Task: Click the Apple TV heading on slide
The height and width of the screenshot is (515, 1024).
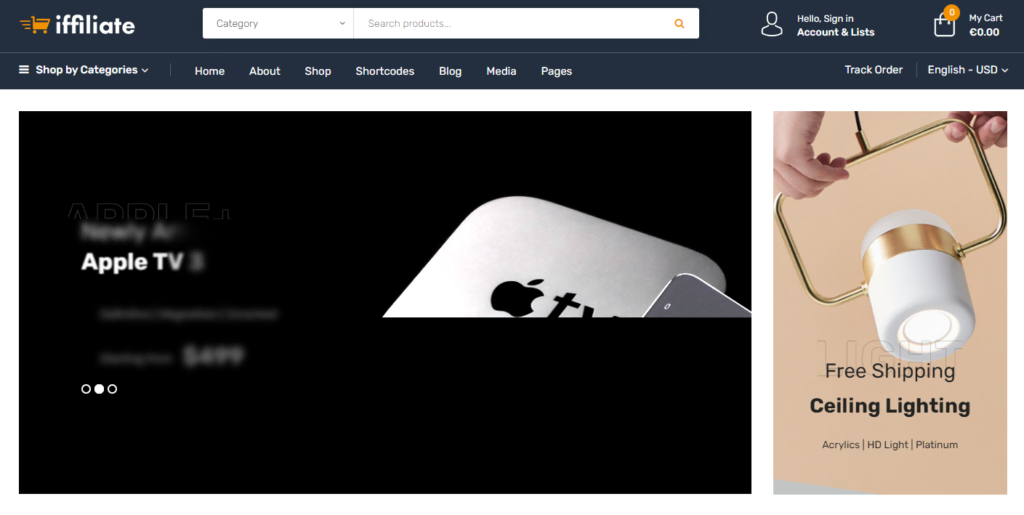Action: pyautogui.click(x=142, y=262)
